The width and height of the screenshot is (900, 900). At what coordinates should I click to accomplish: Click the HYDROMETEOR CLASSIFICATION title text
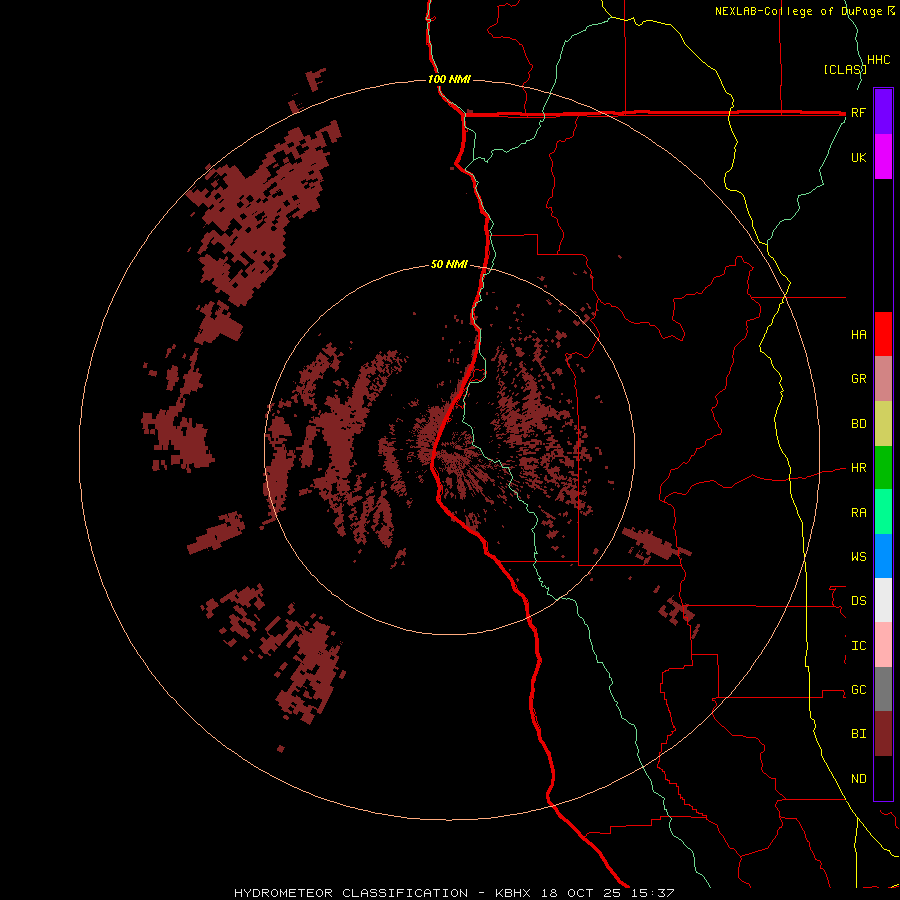tap(351, 893)
